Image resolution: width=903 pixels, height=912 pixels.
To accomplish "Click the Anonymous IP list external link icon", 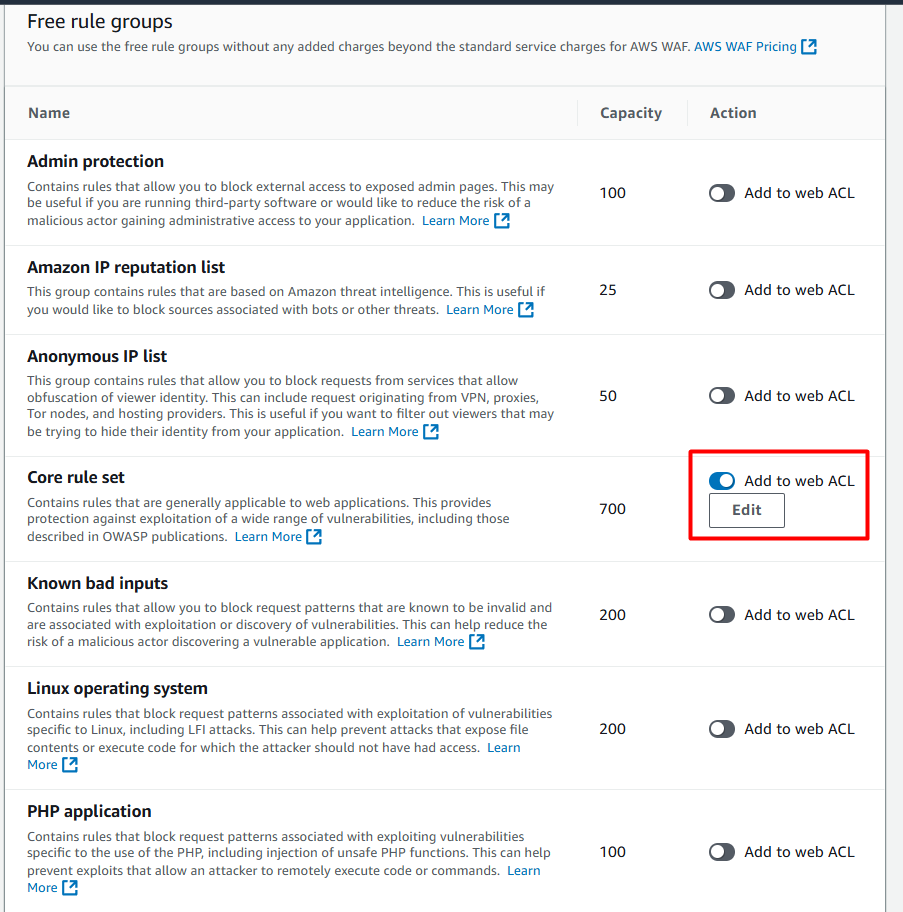I will click(x=431, y=431).
